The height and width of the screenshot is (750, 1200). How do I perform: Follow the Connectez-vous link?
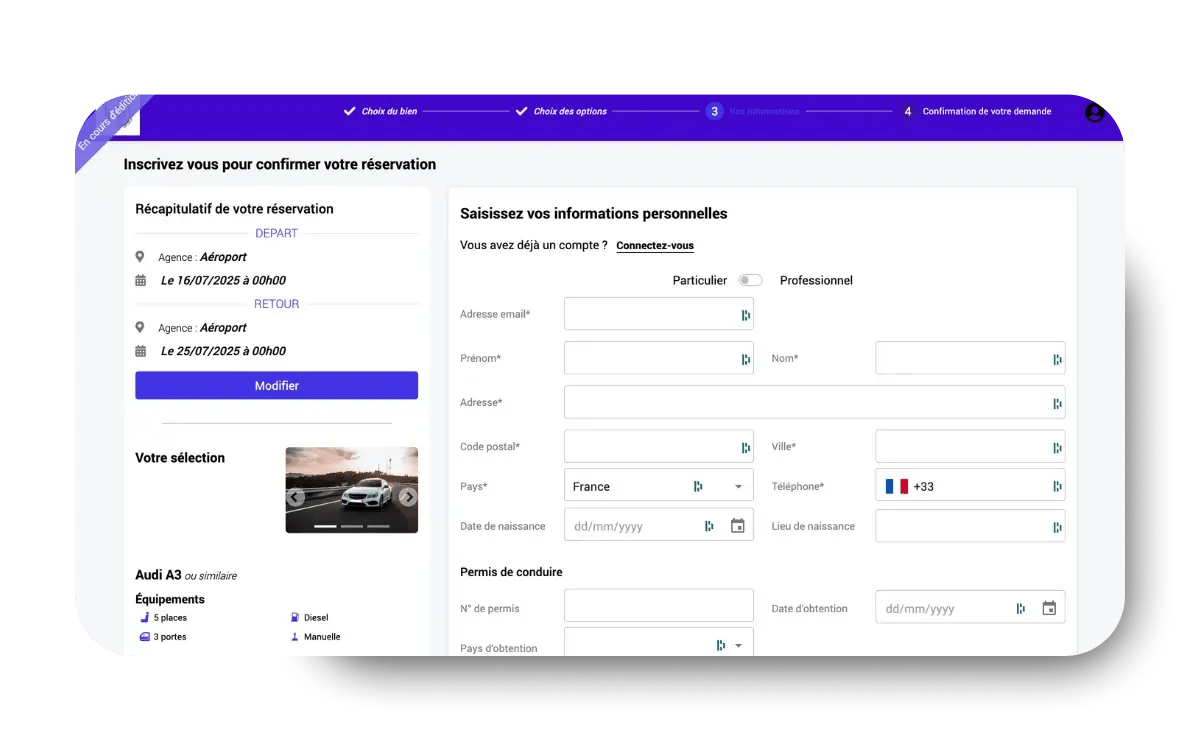655,246
